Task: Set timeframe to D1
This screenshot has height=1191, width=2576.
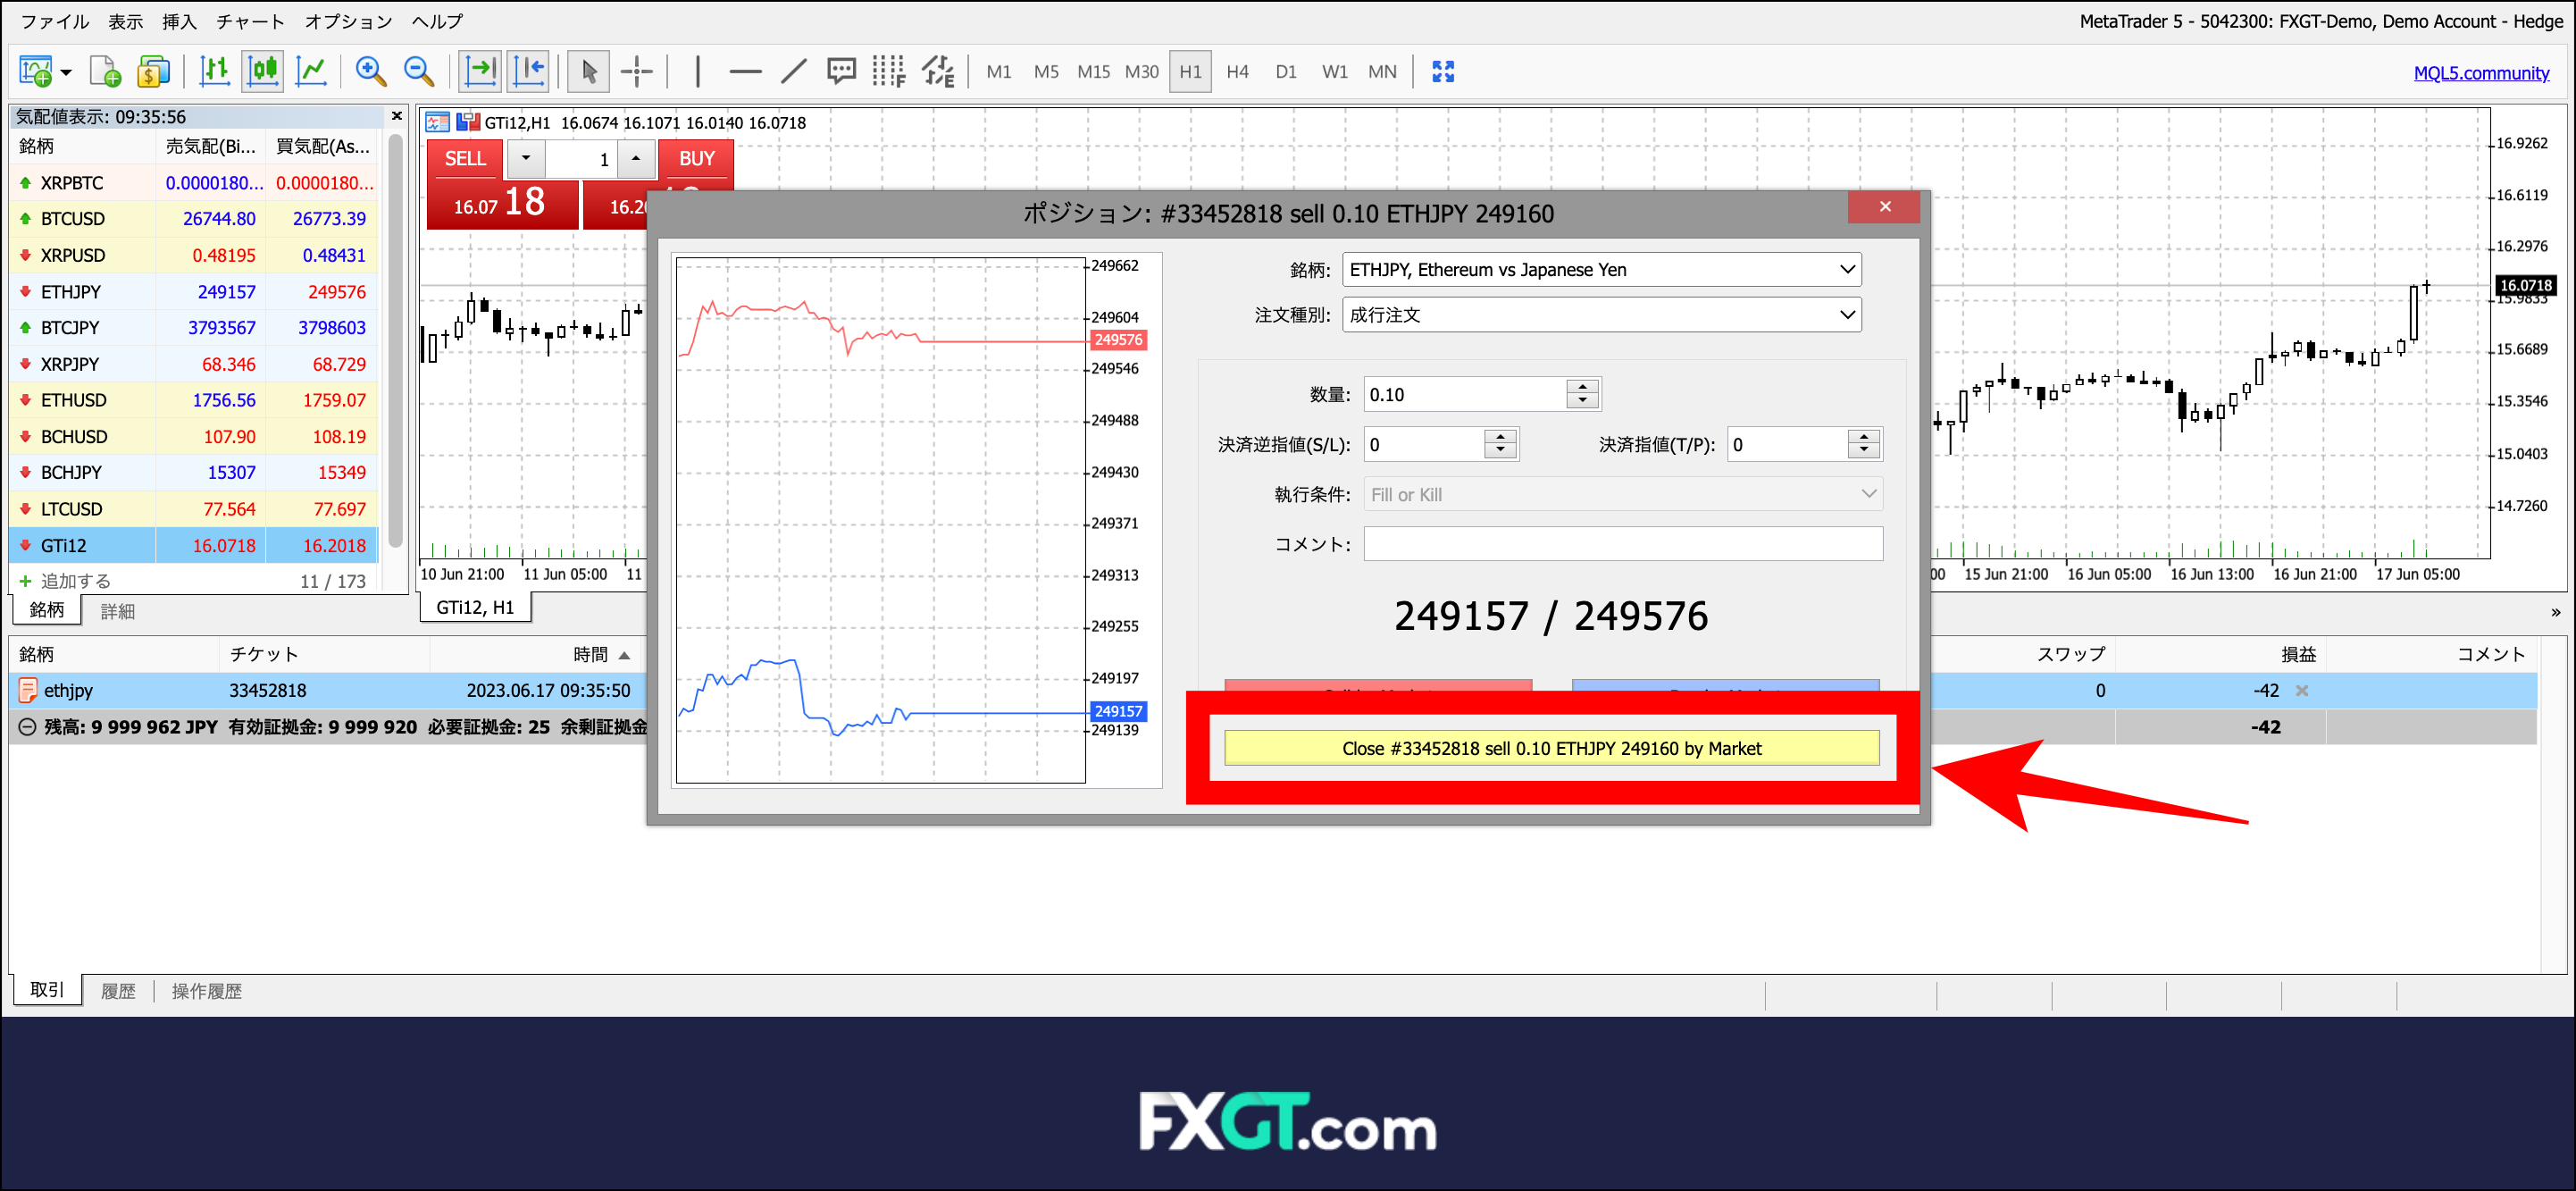Action: coord(1286,72)
